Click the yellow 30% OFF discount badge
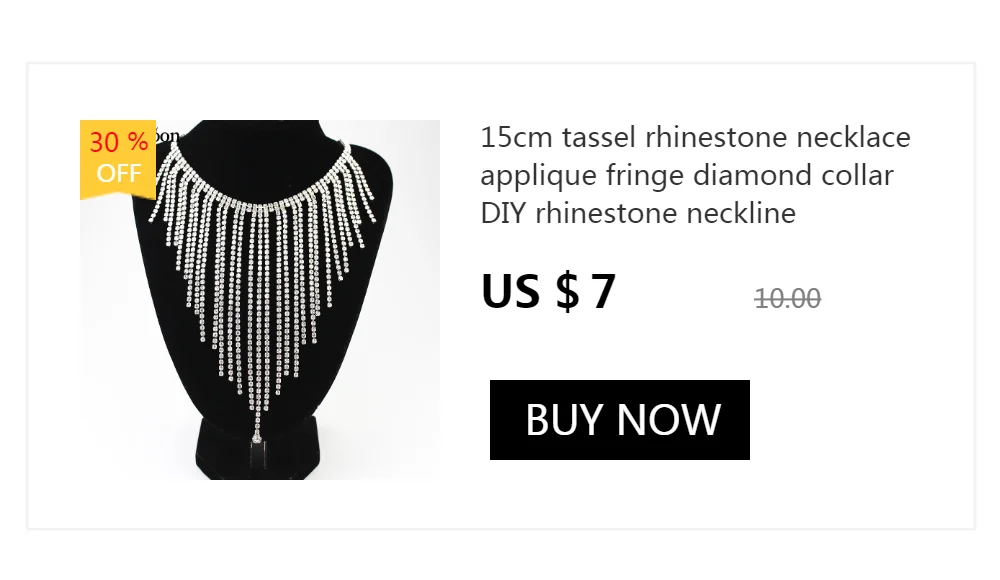 pyautogui.click(x=118, y=159)
